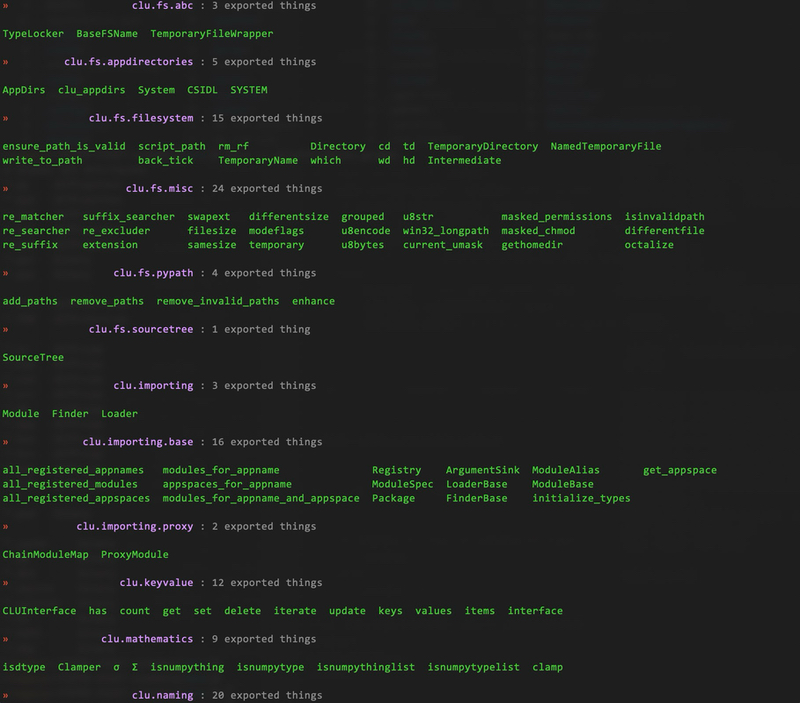Click the Loader export name
The height and width of the screenshot is (703, 800).
point(119,414)
